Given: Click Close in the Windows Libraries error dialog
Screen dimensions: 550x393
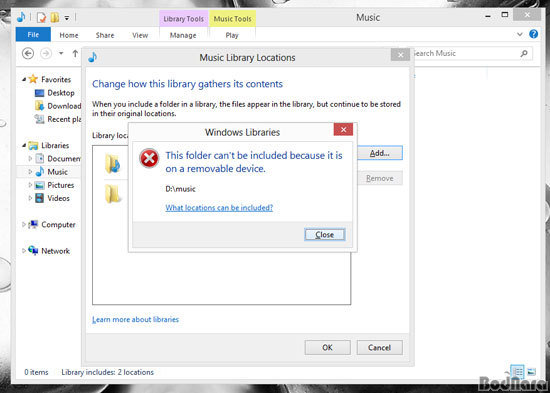Looking at the screenshot, I should coord(325,235).
